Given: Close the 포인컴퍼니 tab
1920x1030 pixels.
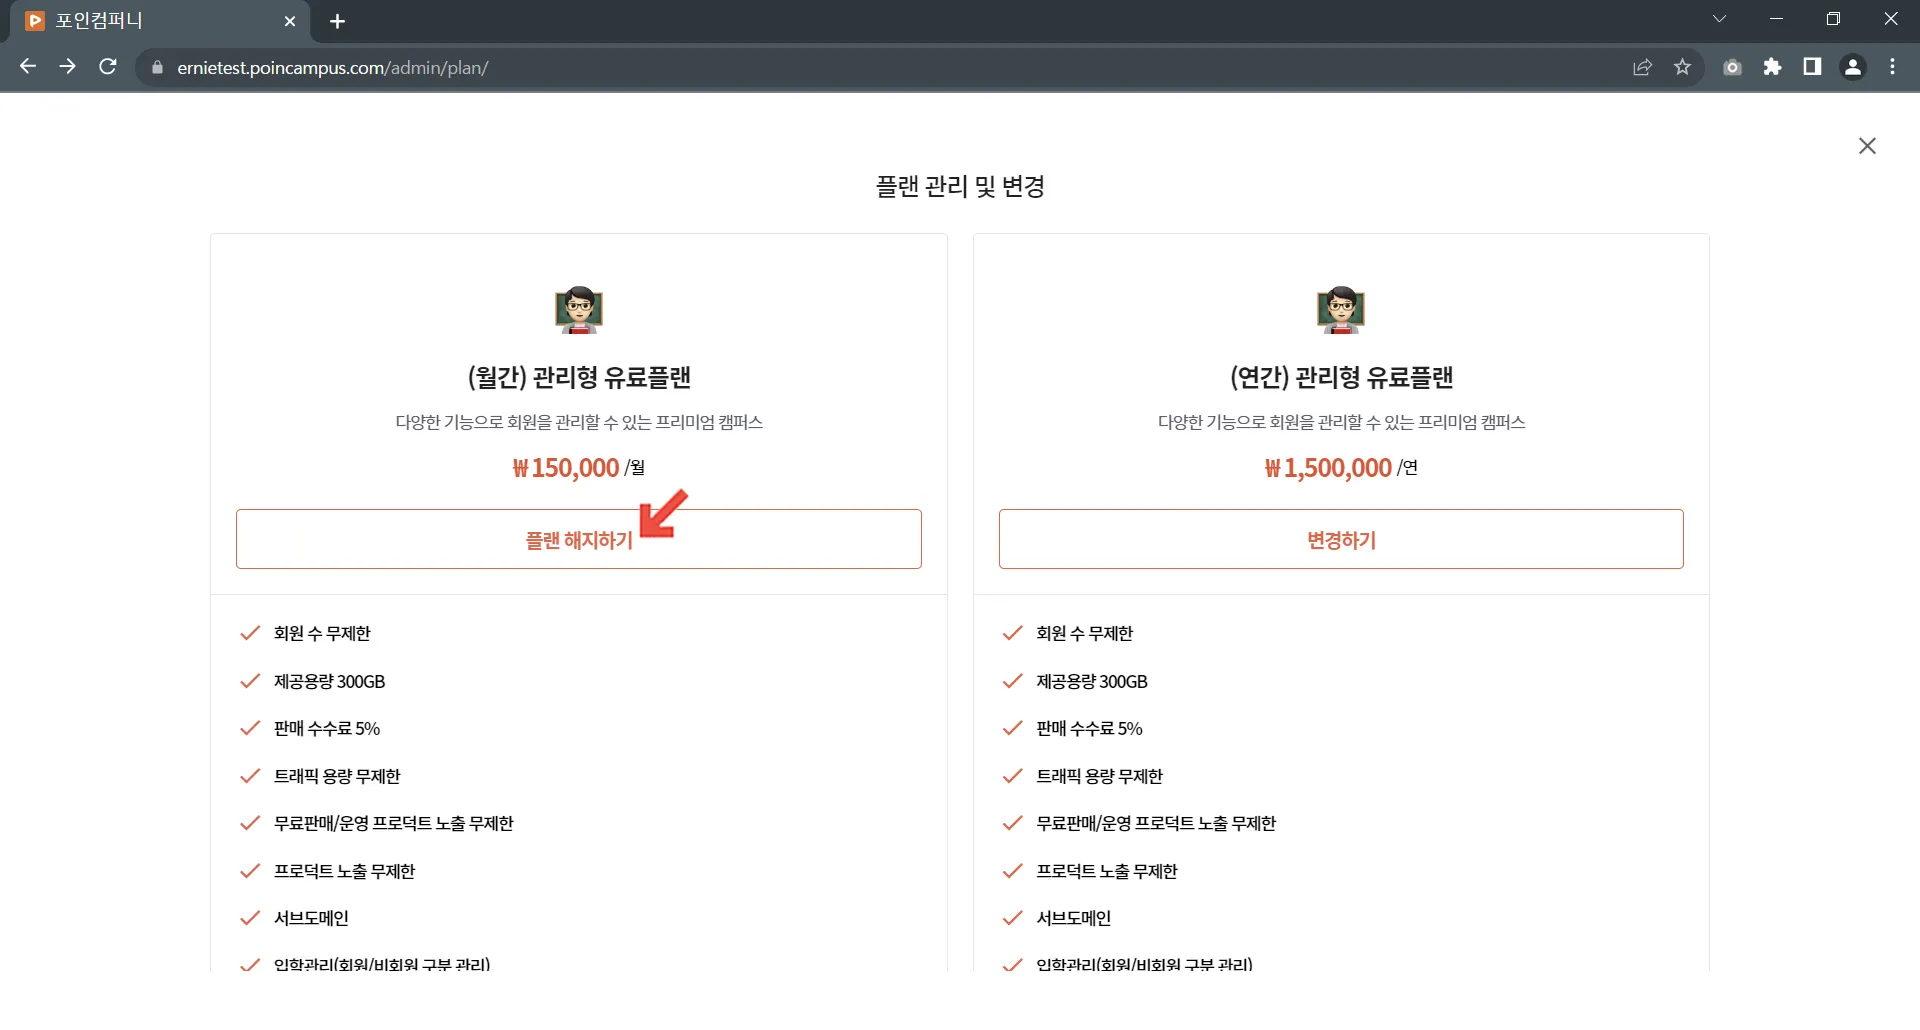Looking at the screenshot, I should 290,21.
